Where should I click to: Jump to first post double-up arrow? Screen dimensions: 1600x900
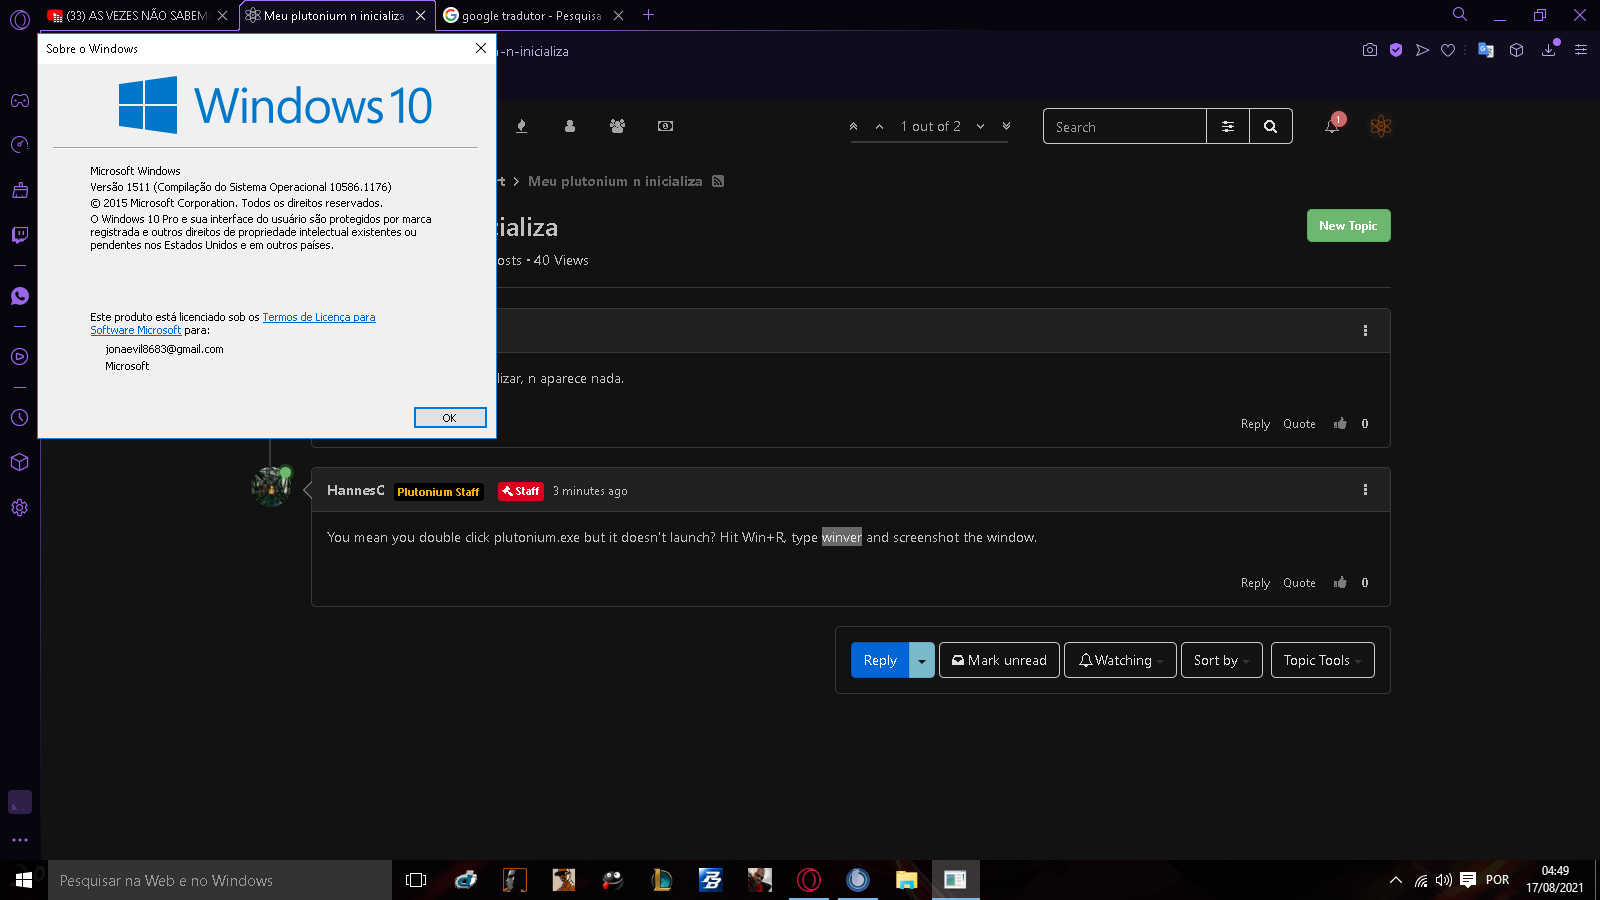pos(853,126)
